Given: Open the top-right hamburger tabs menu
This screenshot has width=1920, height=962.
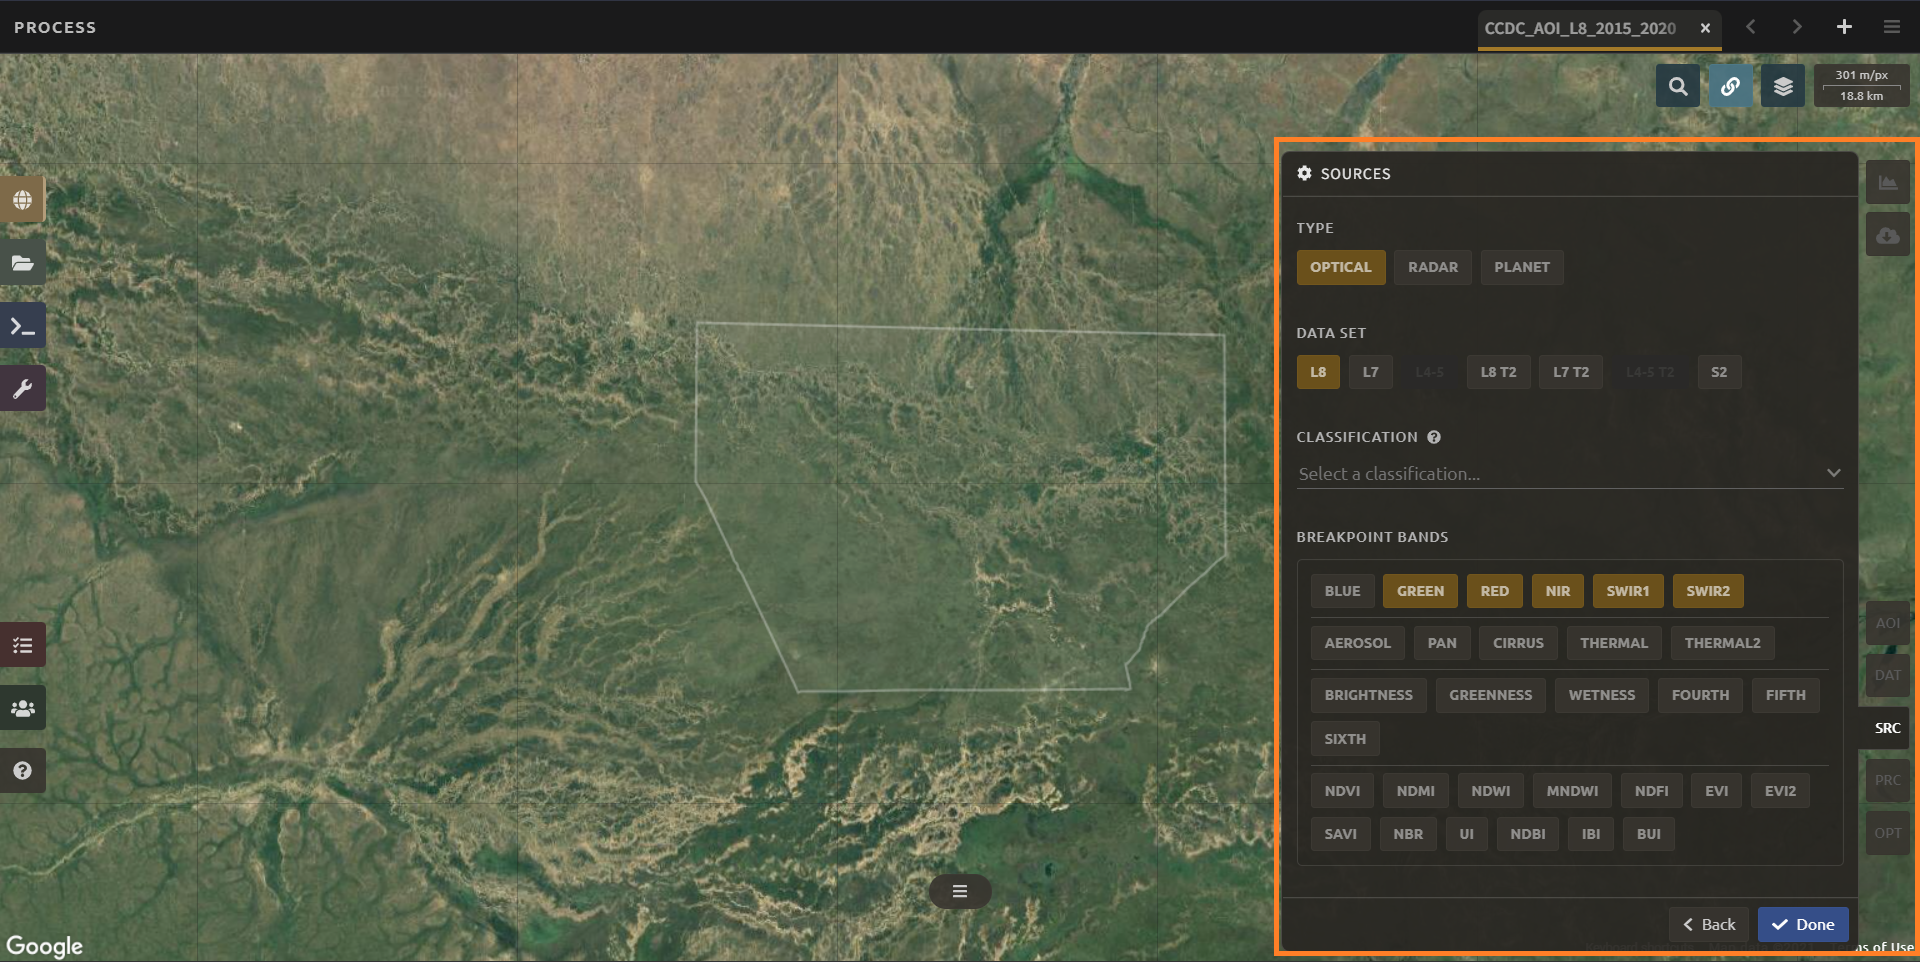Looking at the screenshot, I should pyautogui.click(x=1891, y=27).
